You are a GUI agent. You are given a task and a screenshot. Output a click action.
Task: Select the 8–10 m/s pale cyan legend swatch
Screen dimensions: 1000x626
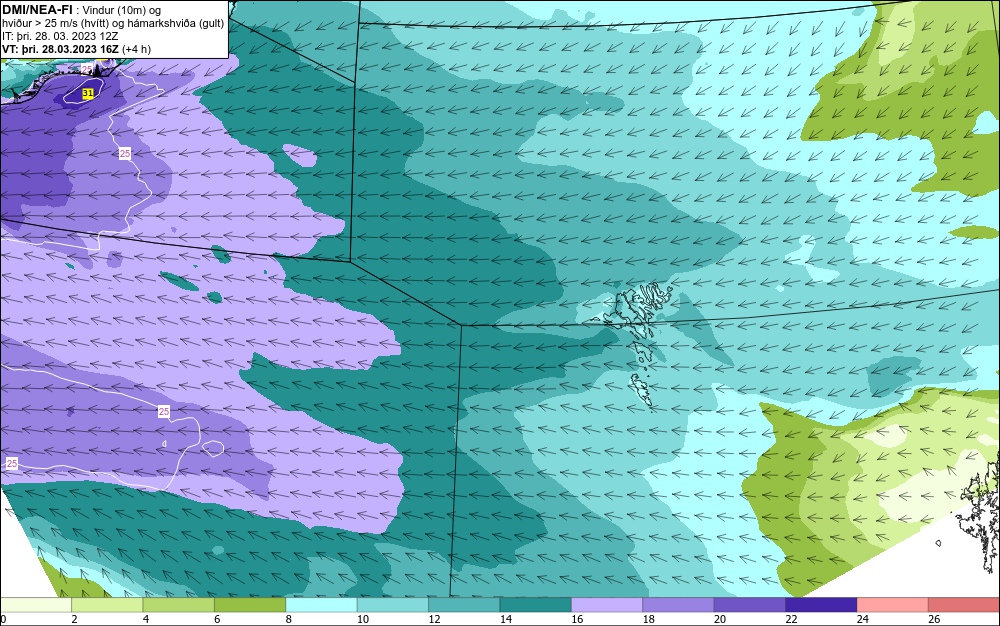[x=321, y=605]
